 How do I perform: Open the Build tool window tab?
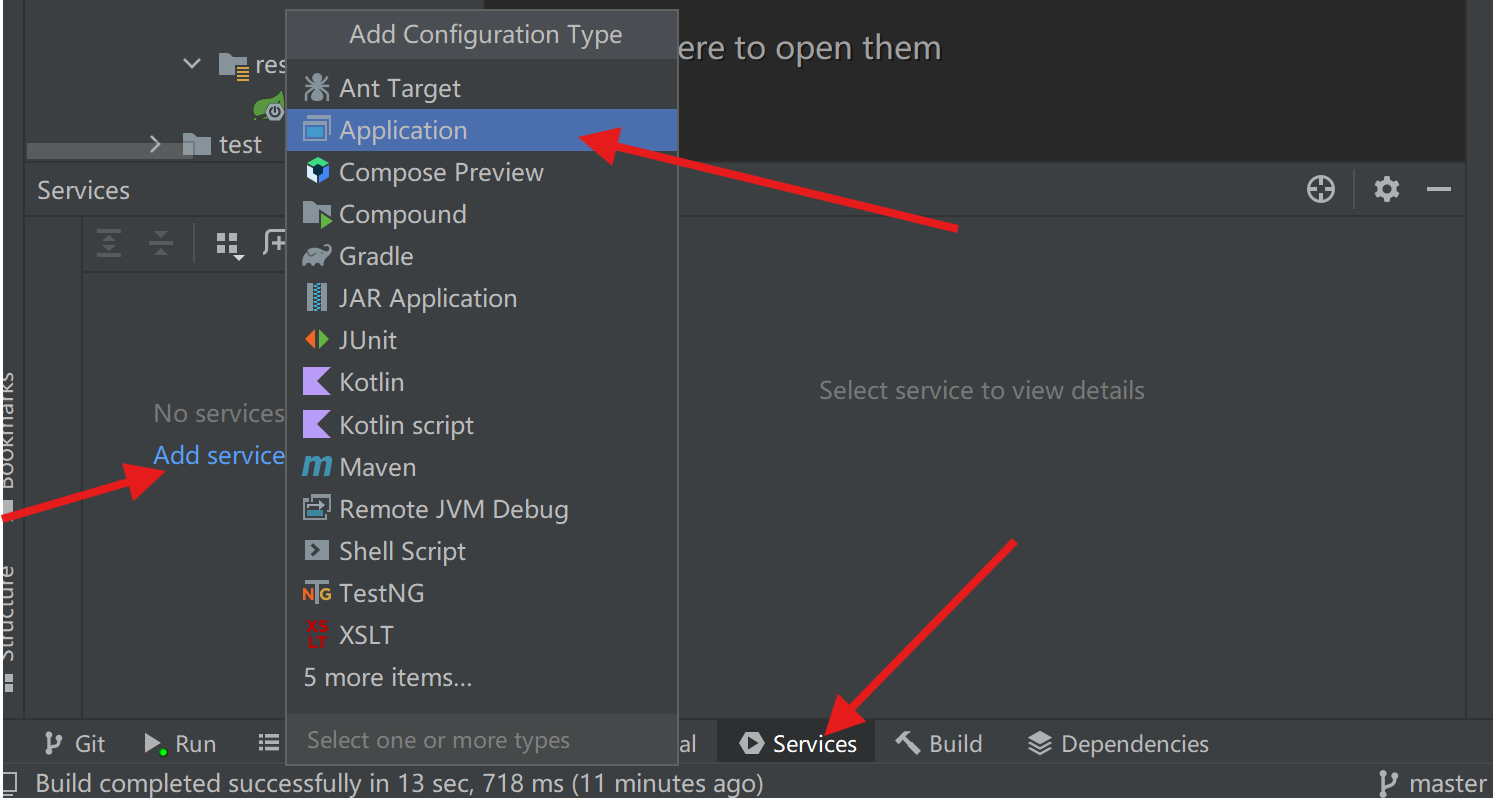pyautogui.click(x=939, y=744)
